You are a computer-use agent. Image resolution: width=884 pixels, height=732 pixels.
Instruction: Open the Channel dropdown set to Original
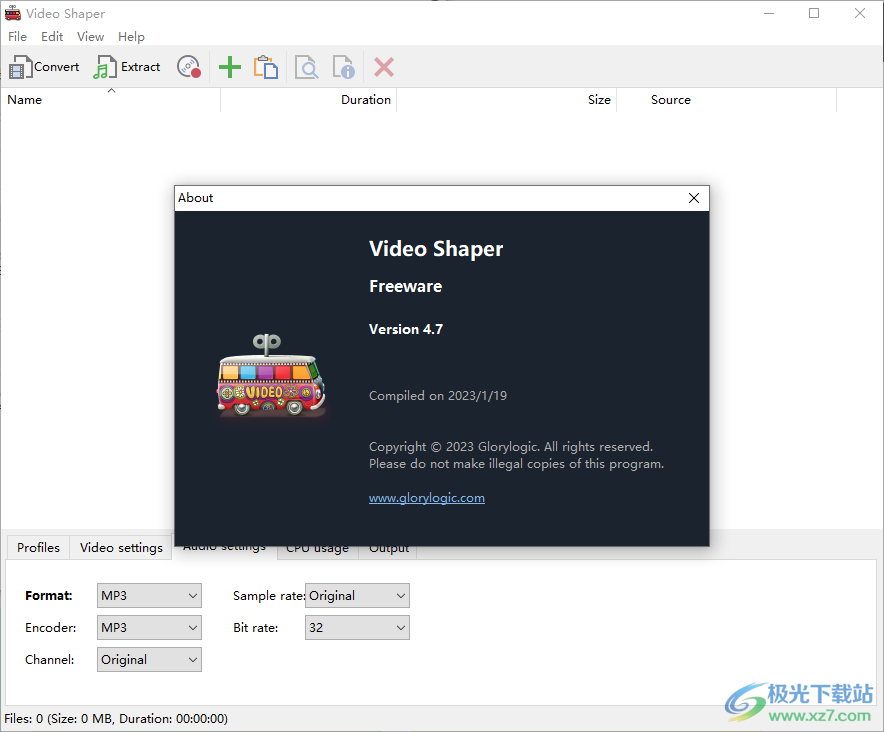[x=149, y=660]
